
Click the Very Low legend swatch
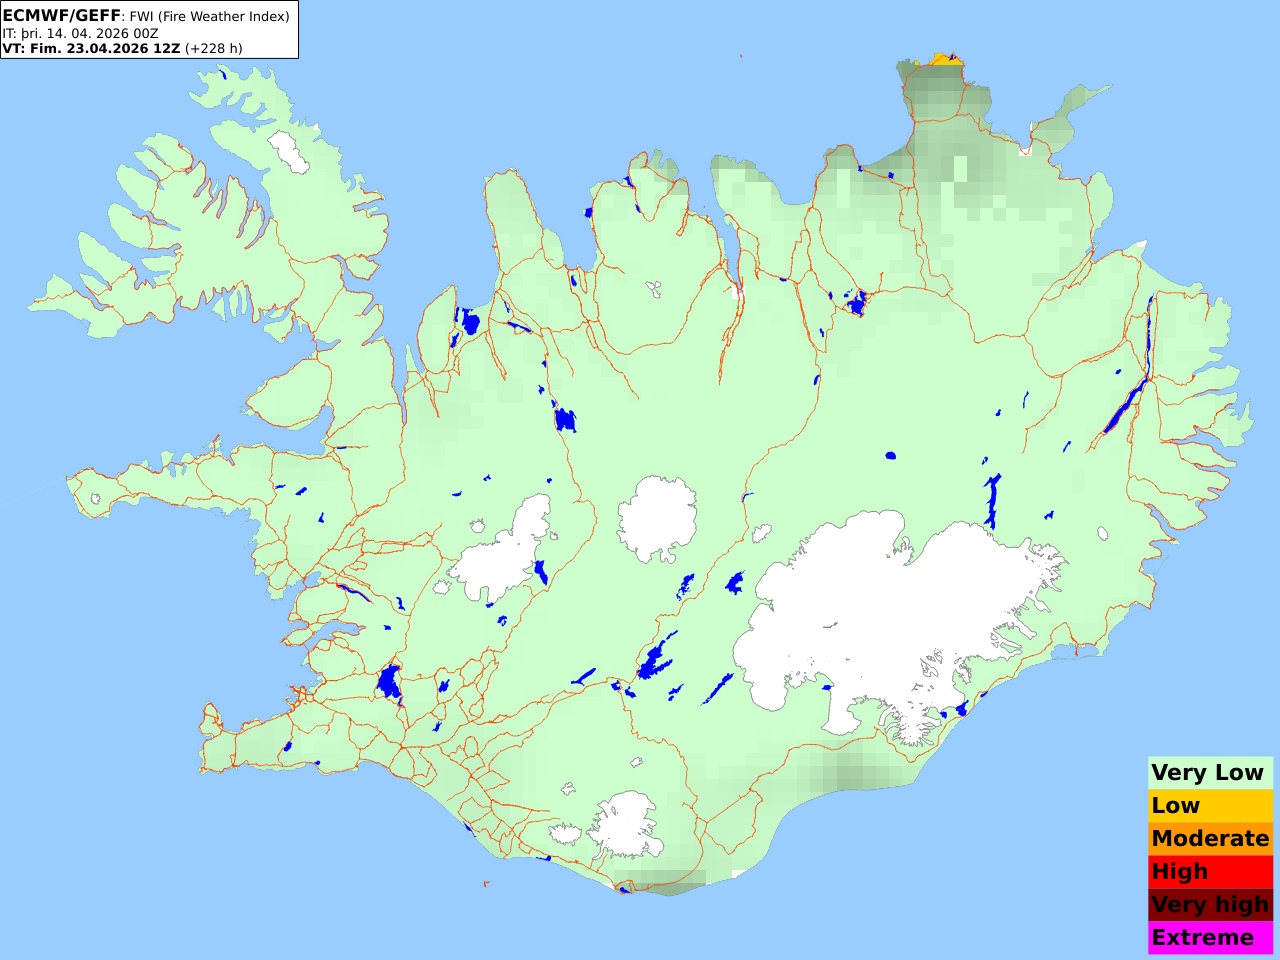point(1210,773)
